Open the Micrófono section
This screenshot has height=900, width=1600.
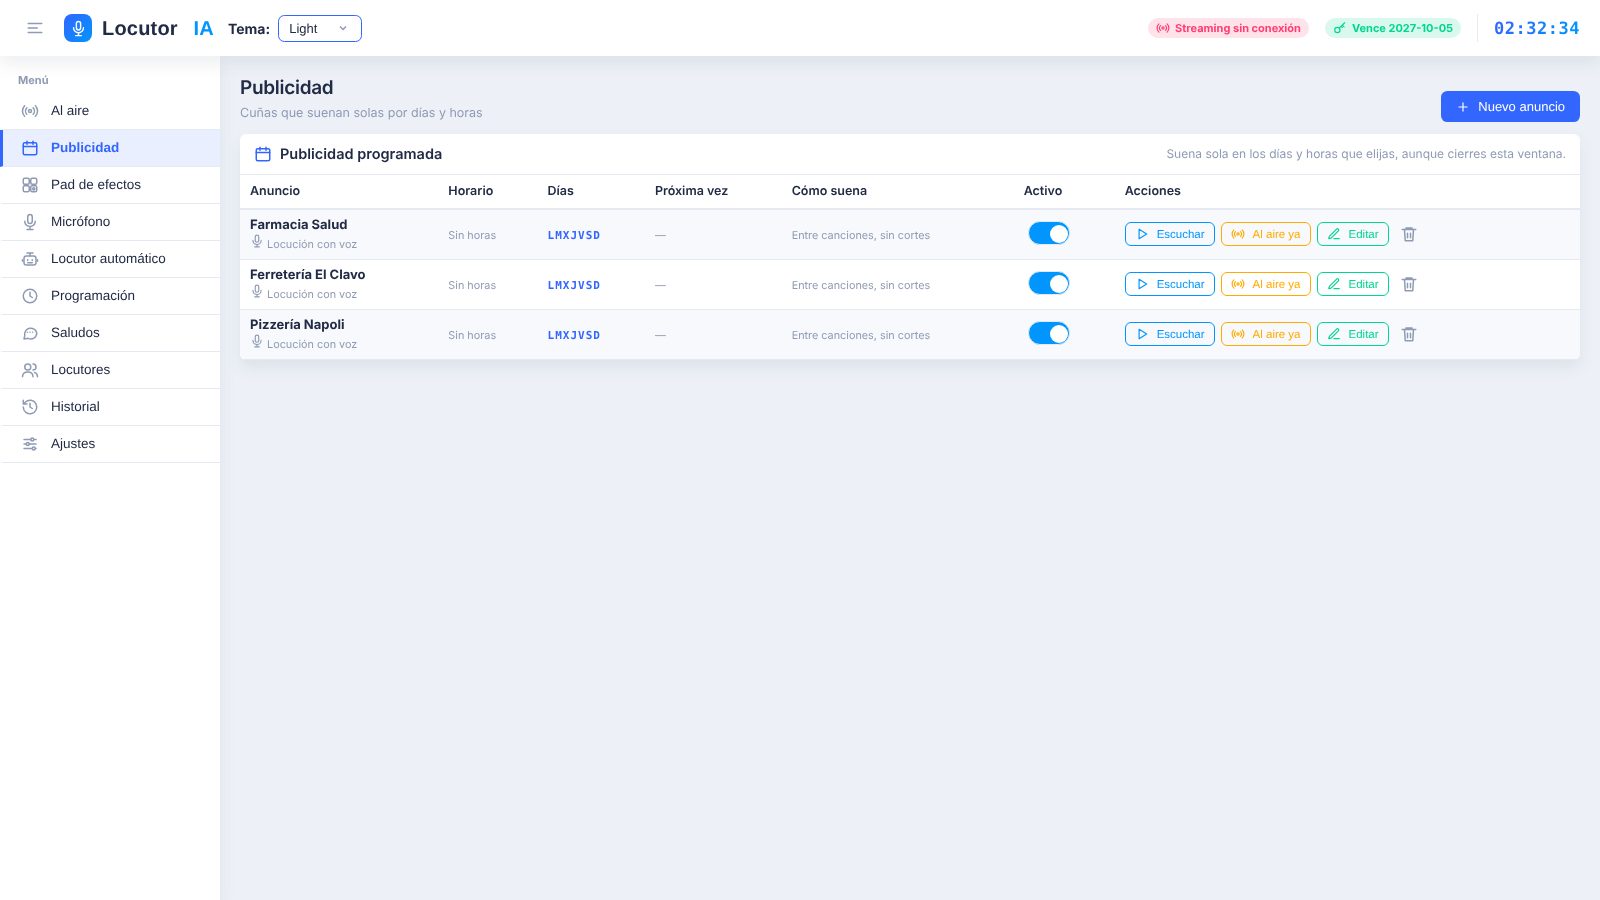(x=110, y=222)
